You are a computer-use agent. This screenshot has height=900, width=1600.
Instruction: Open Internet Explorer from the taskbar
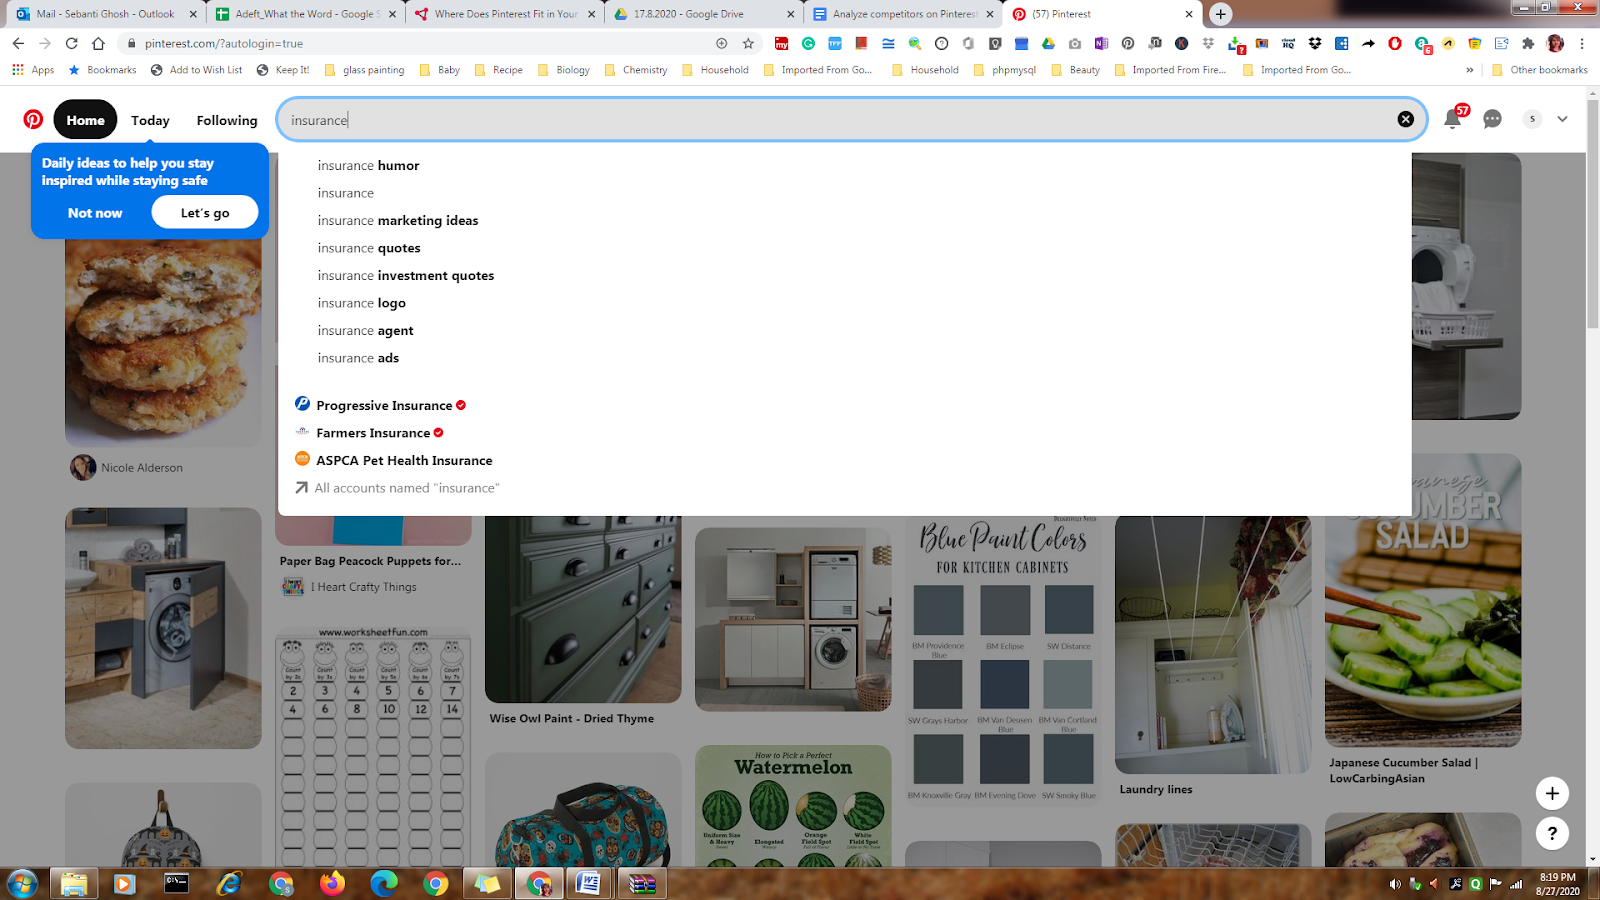pyautogui.click(x=229, y=884)
